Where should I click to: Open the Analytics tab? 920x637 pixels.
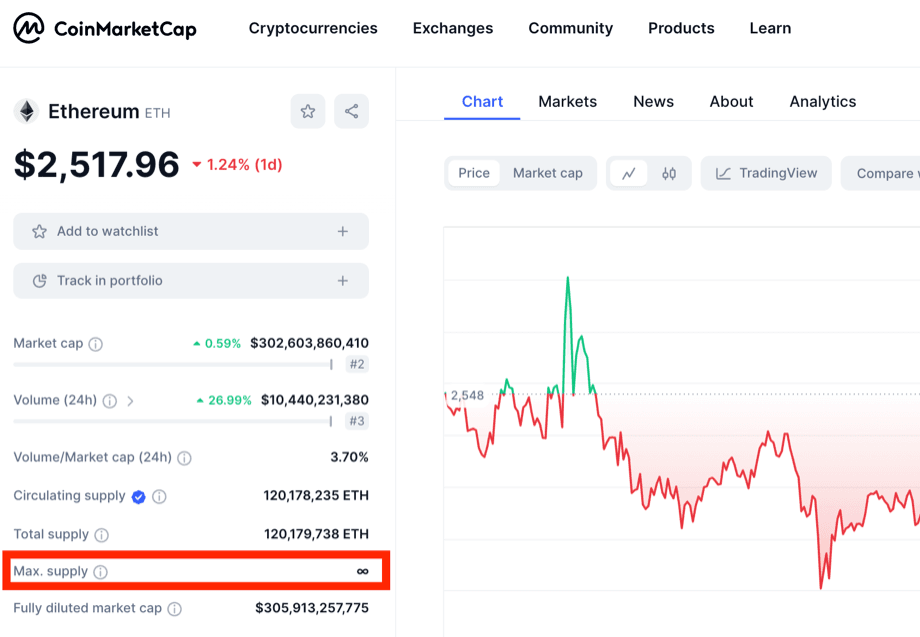coord(822,101)
